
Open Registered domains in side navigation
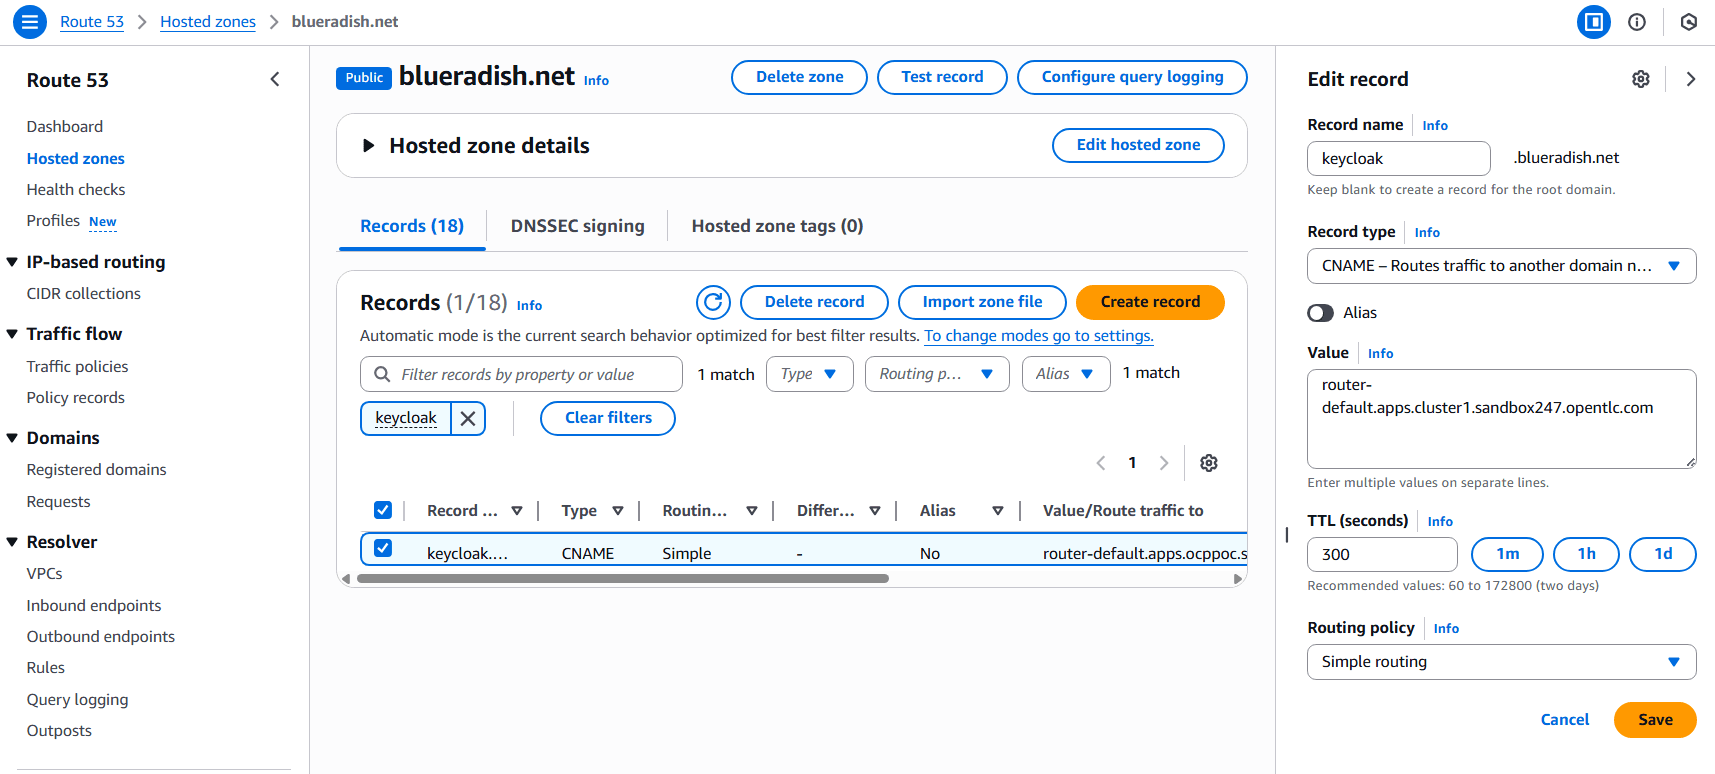(x=96, y=469)
